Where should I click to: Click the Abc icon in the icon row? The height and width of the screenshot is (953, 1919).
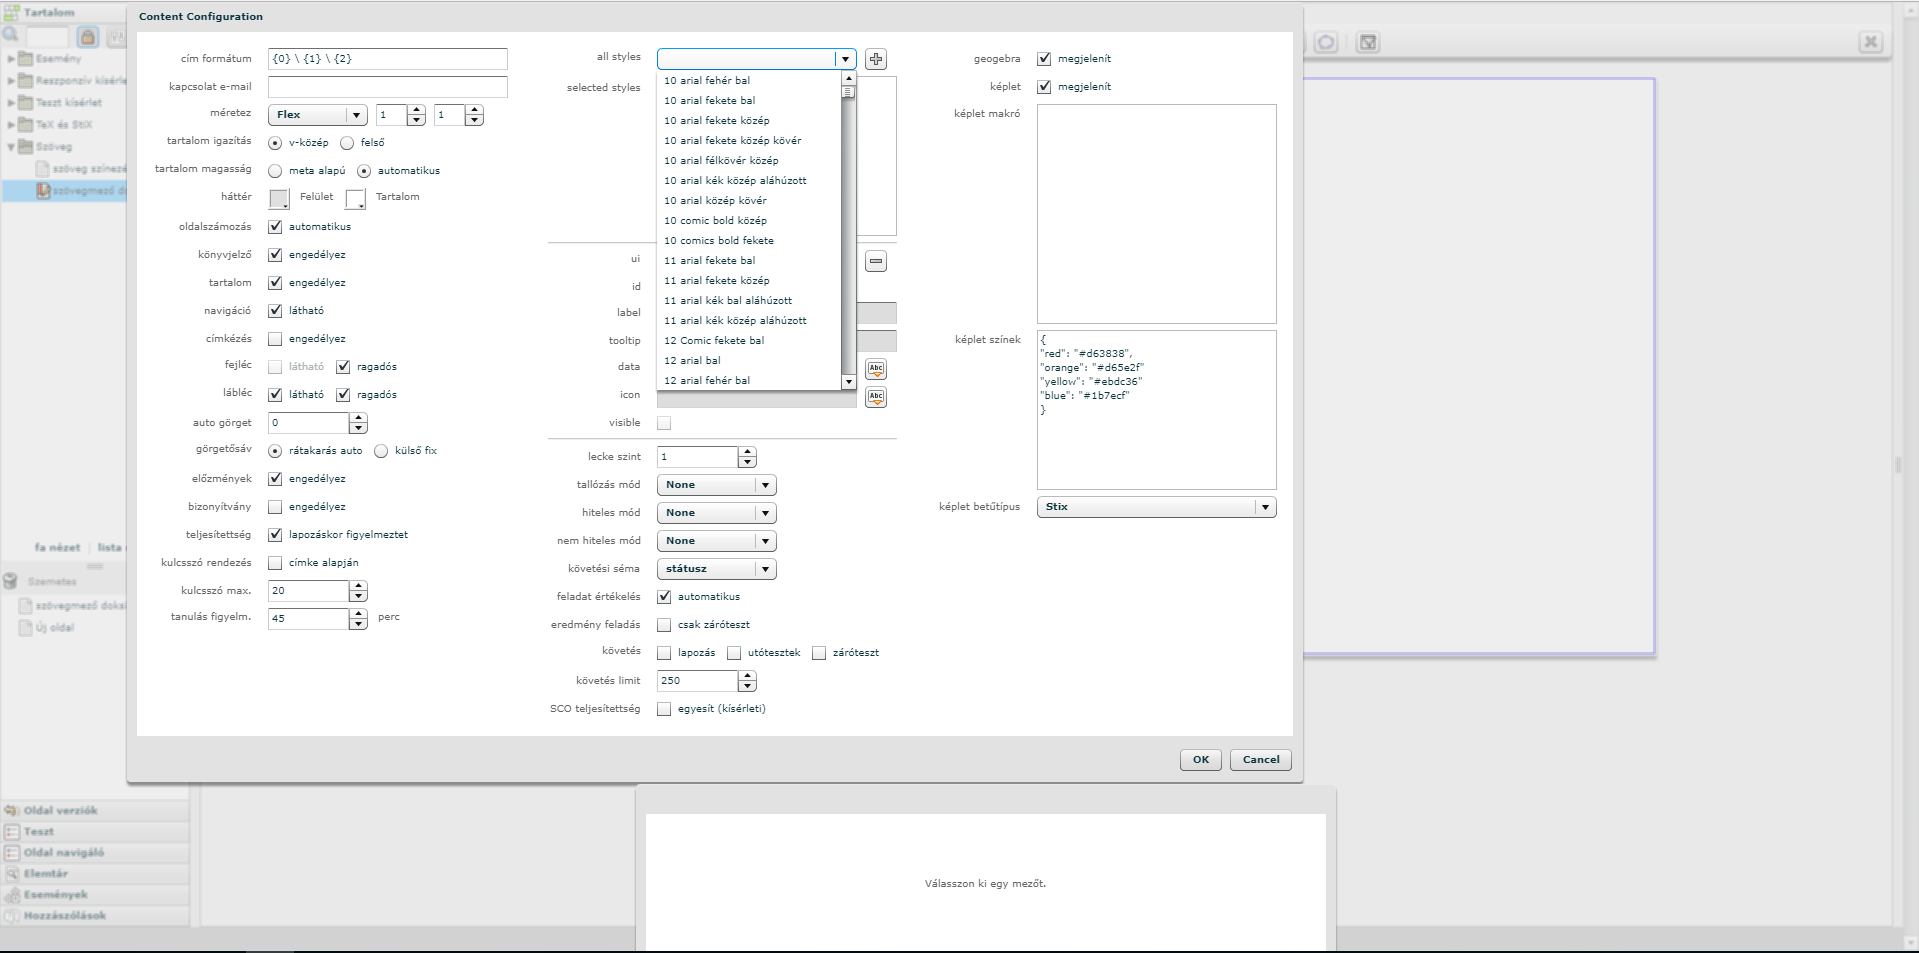tap(876, 397)
